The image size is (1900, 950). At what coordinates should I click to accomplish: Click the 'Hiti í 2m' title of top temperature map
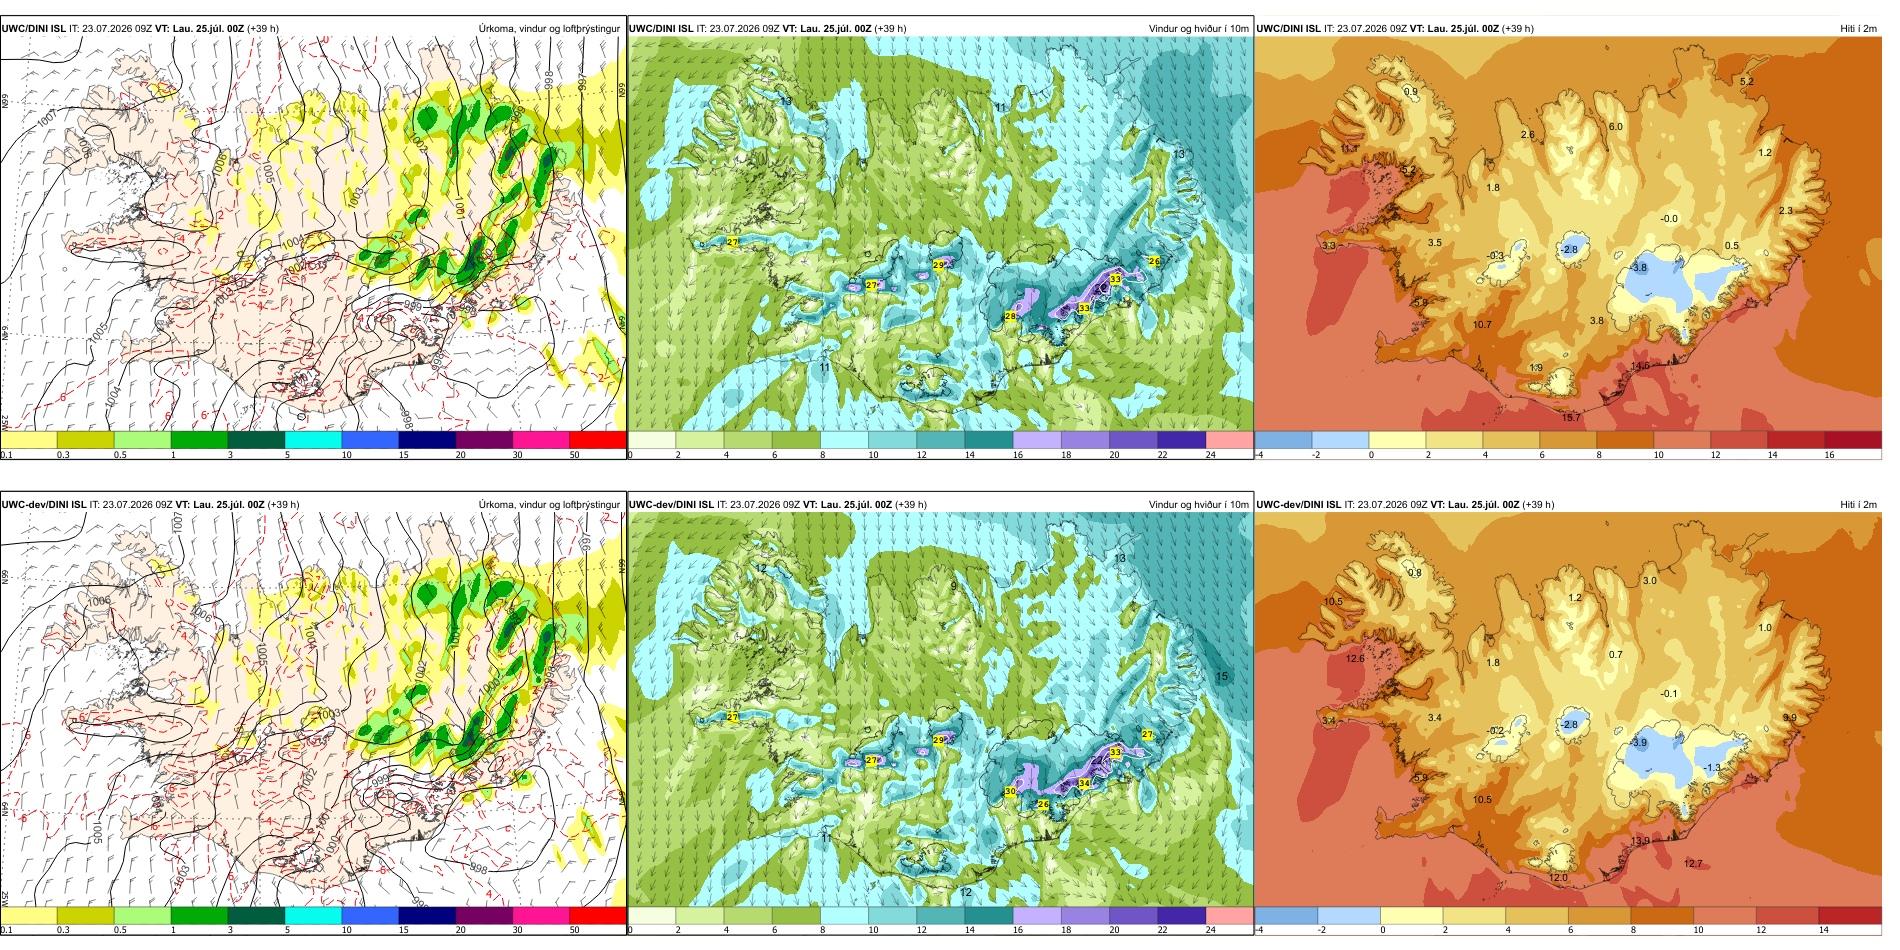click(1858, 29)
